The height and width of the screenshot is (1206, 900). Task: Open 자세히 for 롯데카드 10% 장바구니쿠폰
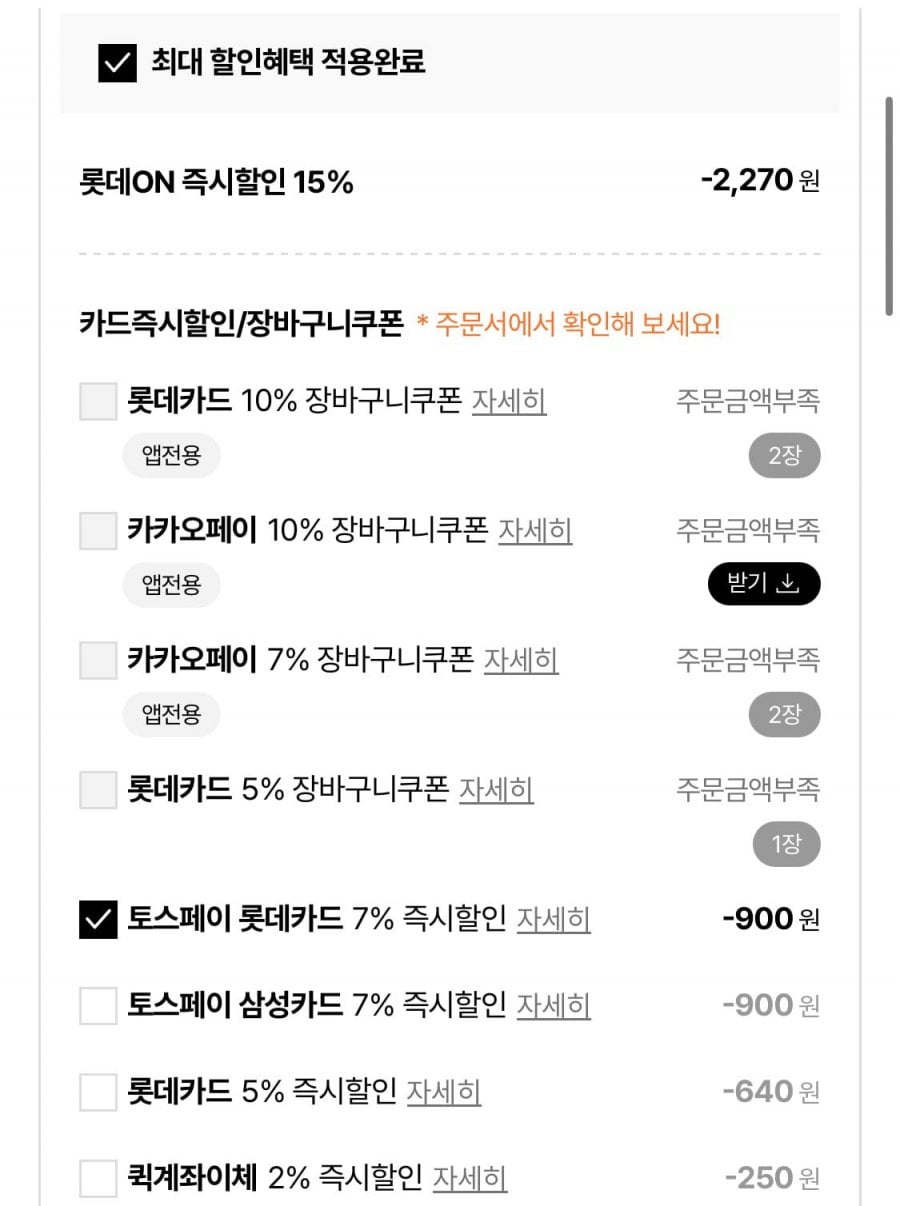click(x=509, y=402)
